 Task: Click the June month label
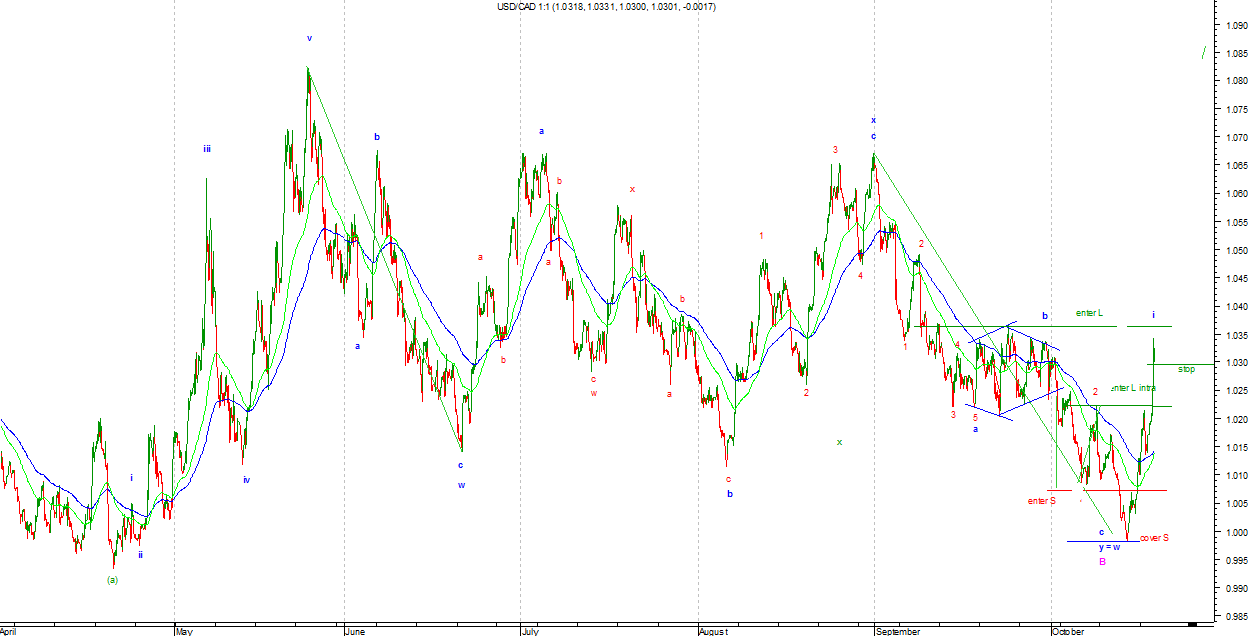[x=357, y=631]
